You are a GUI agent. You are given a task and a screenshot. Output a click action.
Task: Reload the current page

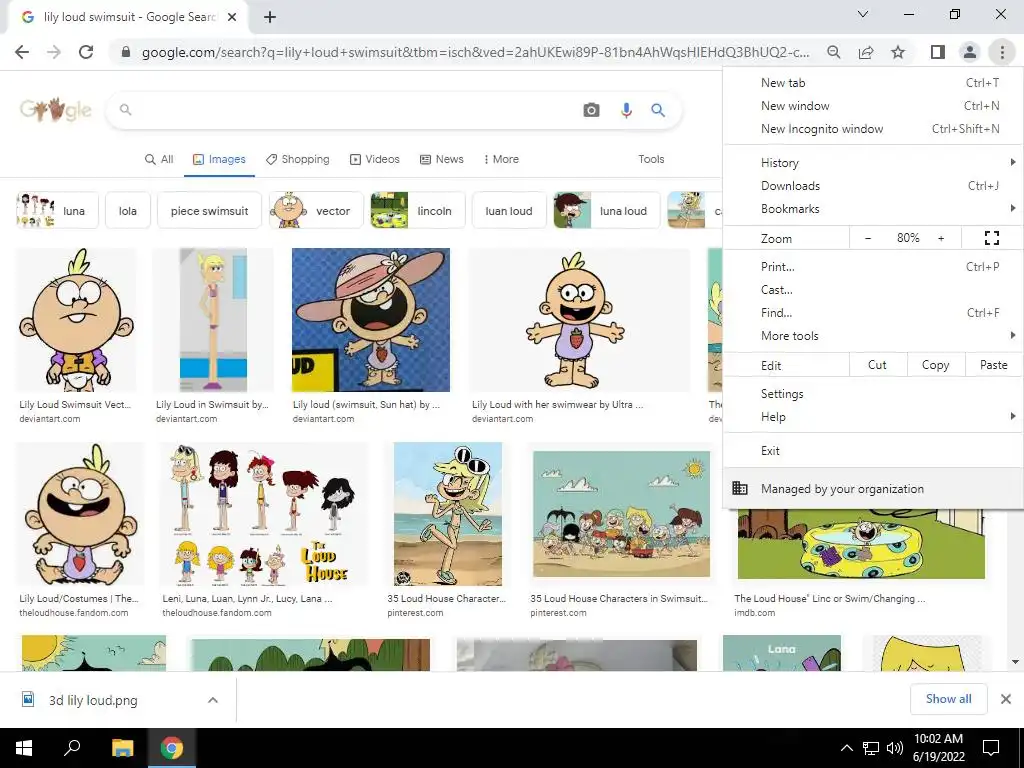(86, 52)
